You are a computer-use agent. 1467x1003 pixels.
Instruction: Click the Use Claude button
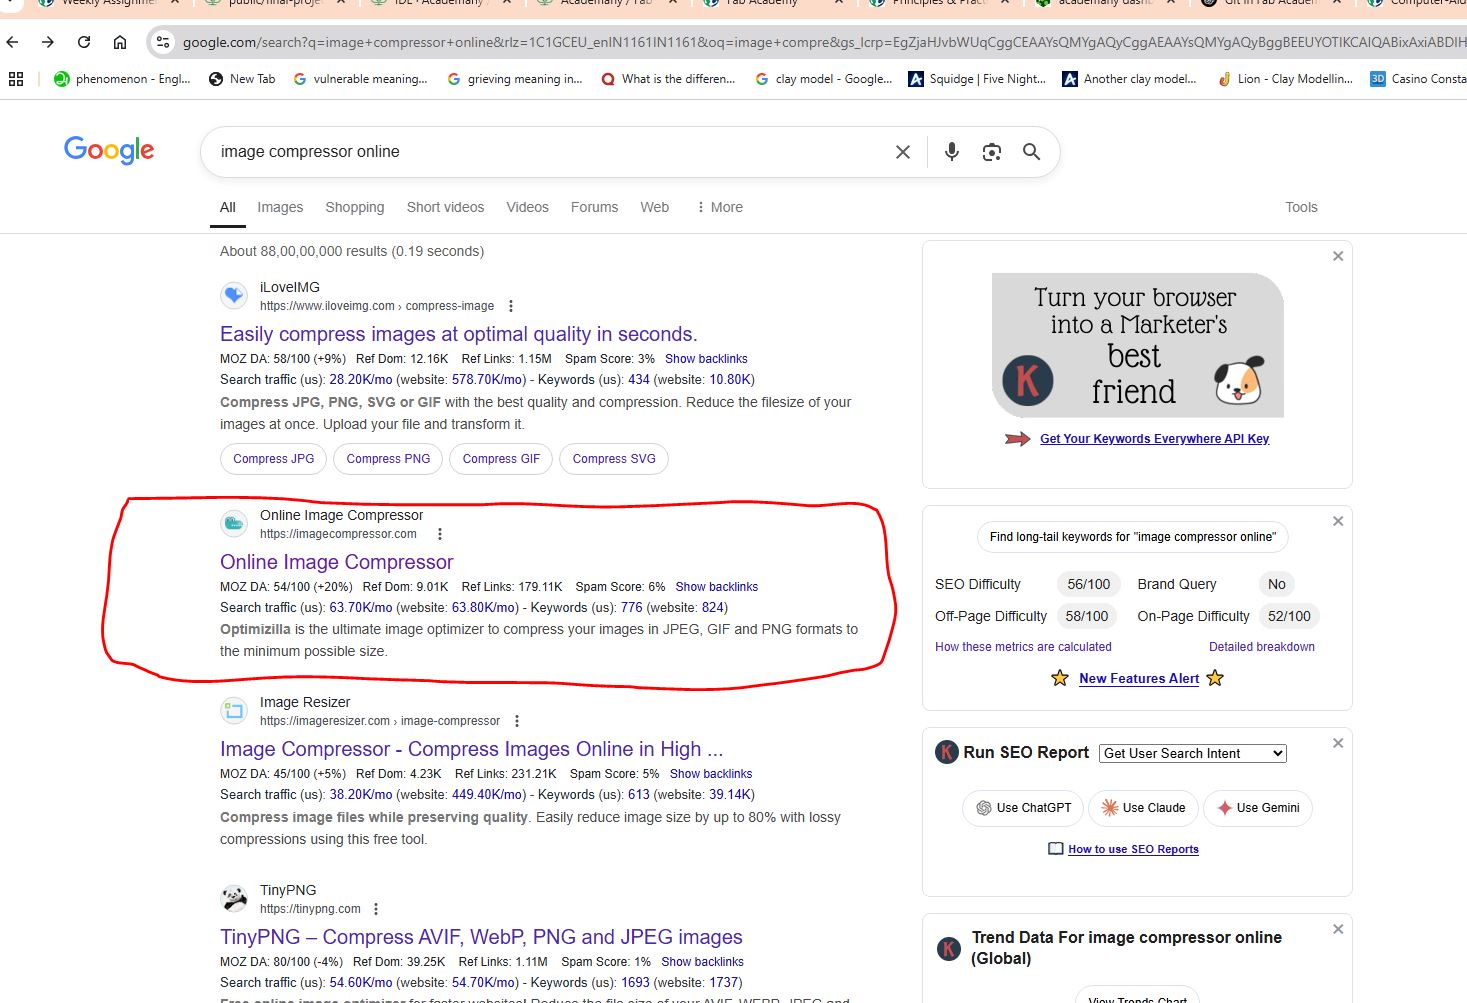[x=1143, y=808]
